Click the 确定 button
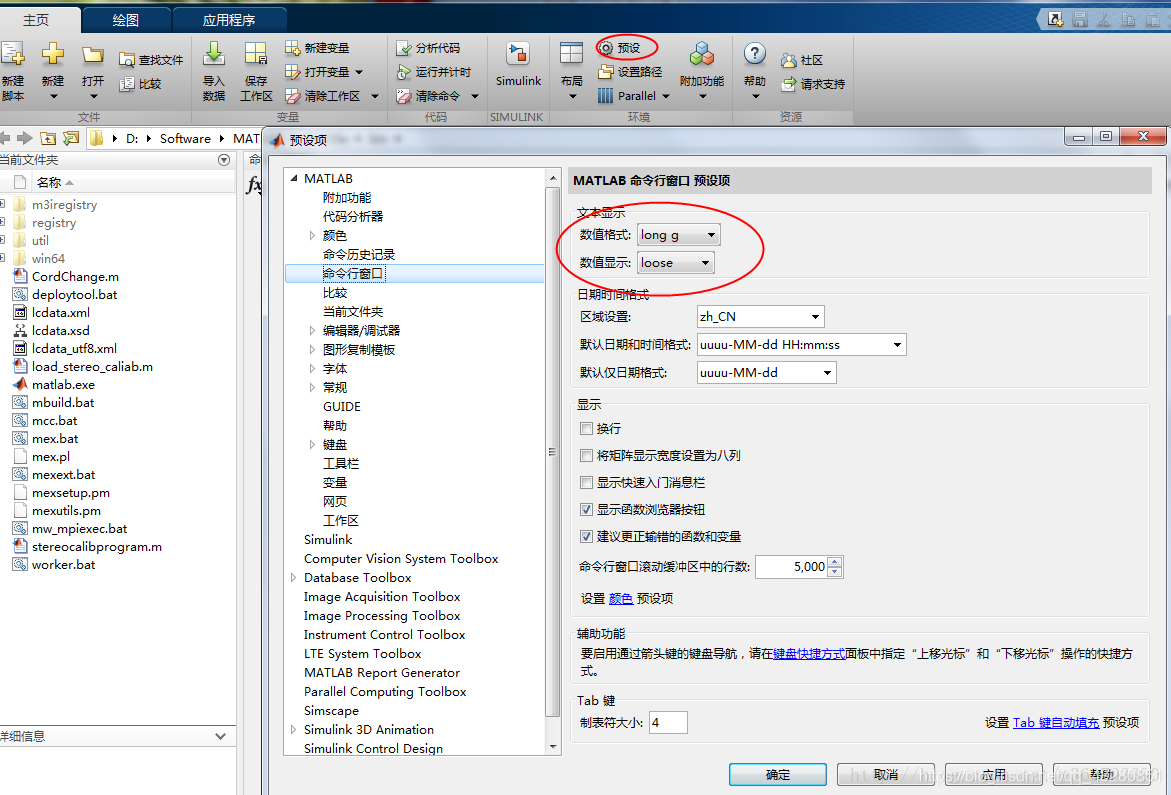1171x795 pixels. tap(777, 775)
